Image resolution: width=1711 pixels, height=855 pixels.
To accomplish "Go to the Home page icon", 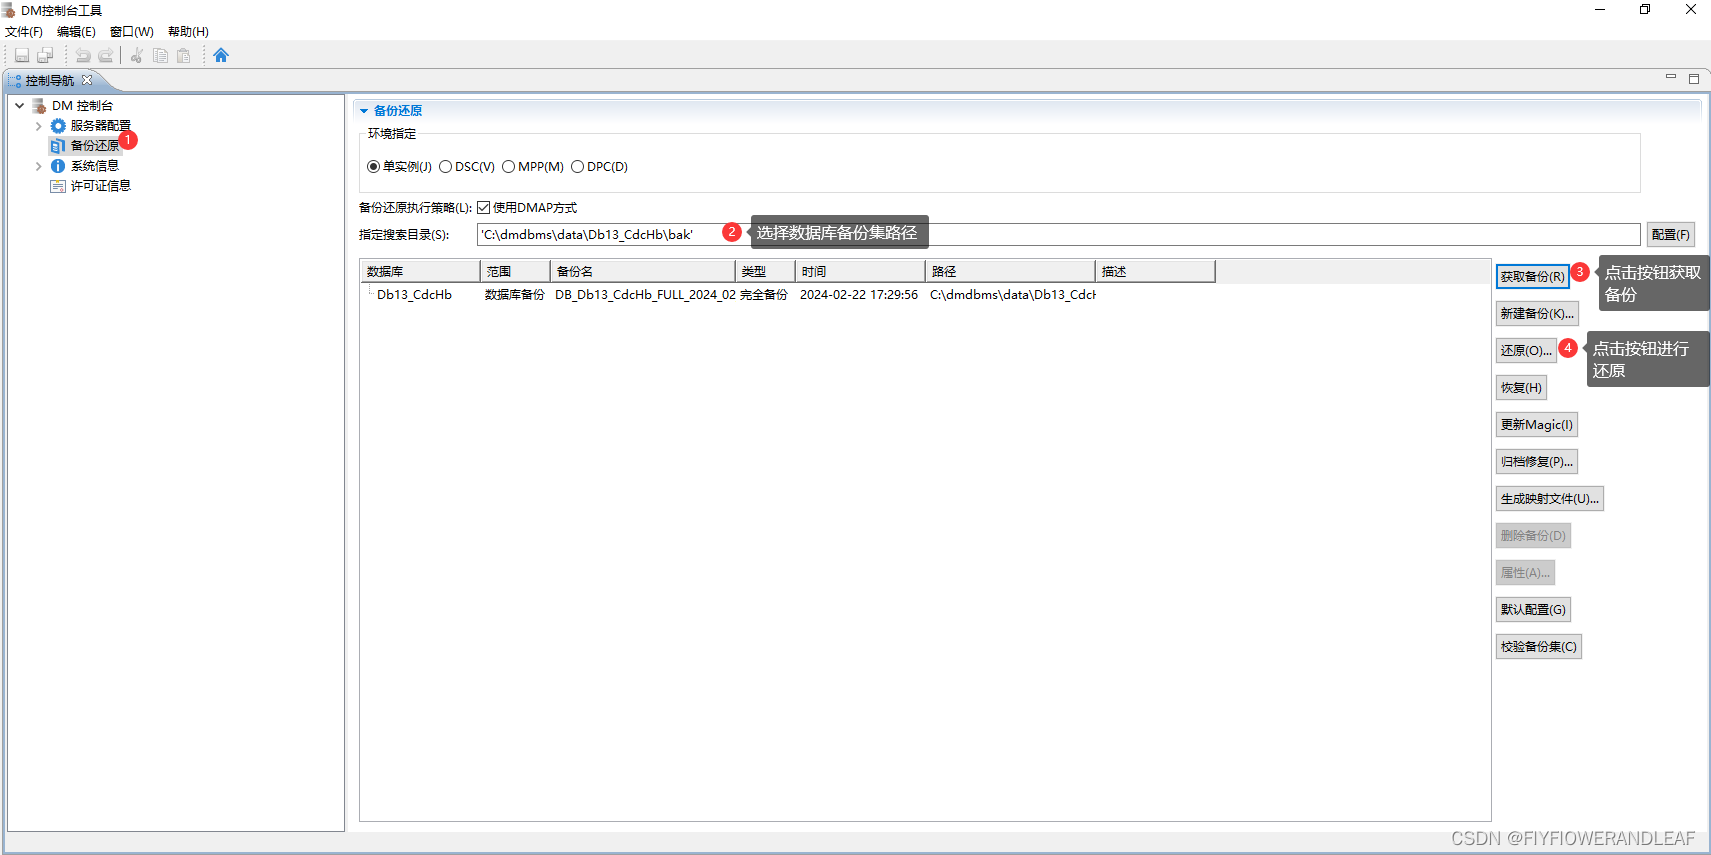I will click(221, 55).
